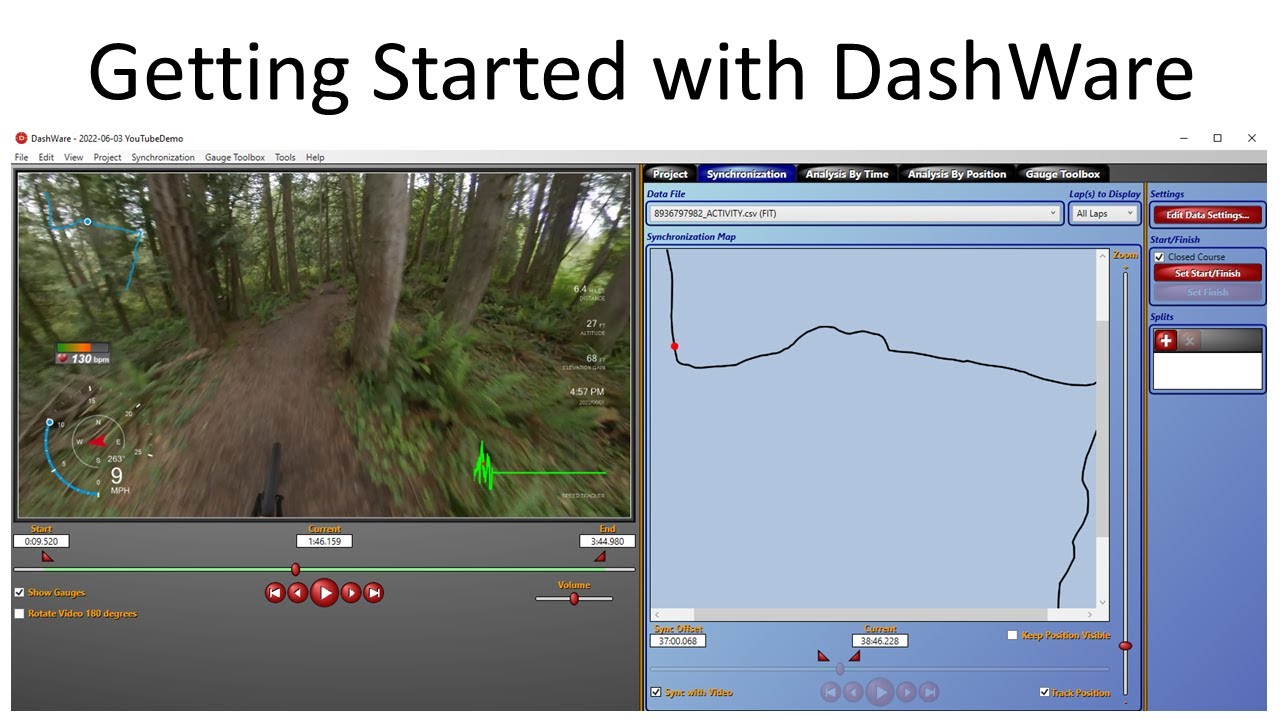The image size is (1280, 720).
Task: Step one frame forward in the video
Action: [x=351, y=592]
